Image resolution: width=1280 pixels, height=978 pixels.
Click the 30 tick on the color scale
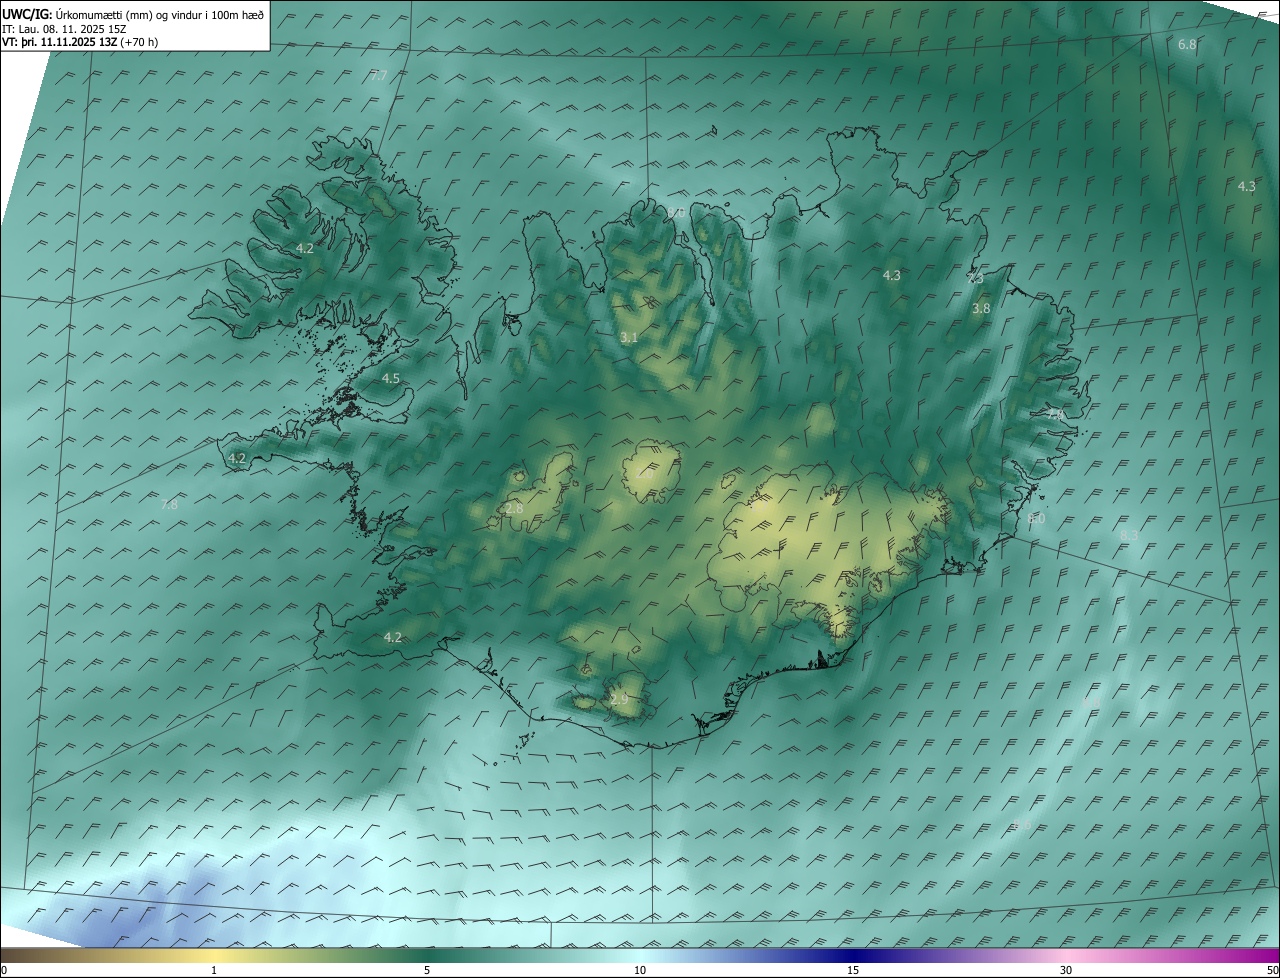(x=1066, y=970)
